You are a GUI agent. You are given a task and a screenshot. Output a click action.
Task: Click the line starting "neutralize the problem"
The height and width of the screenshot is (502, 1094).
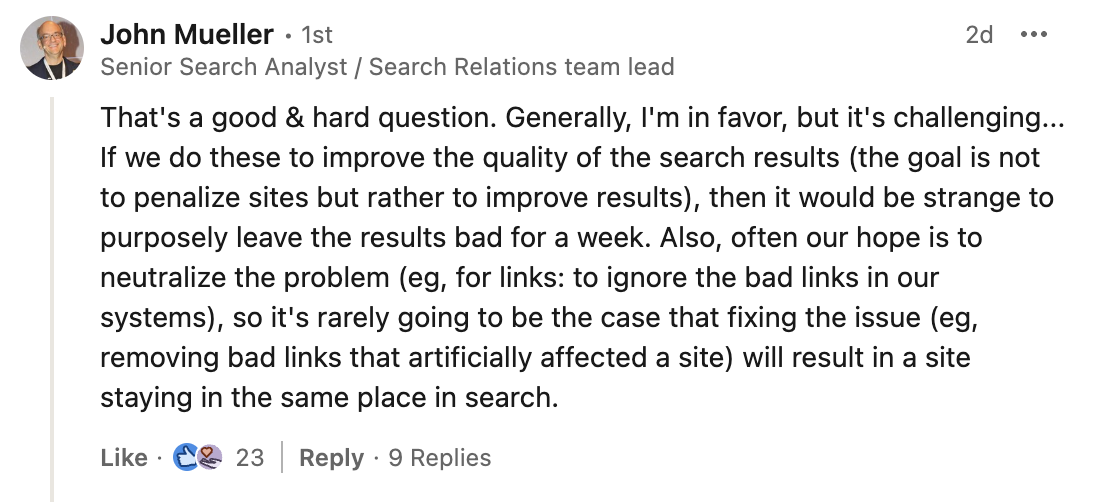519,277
